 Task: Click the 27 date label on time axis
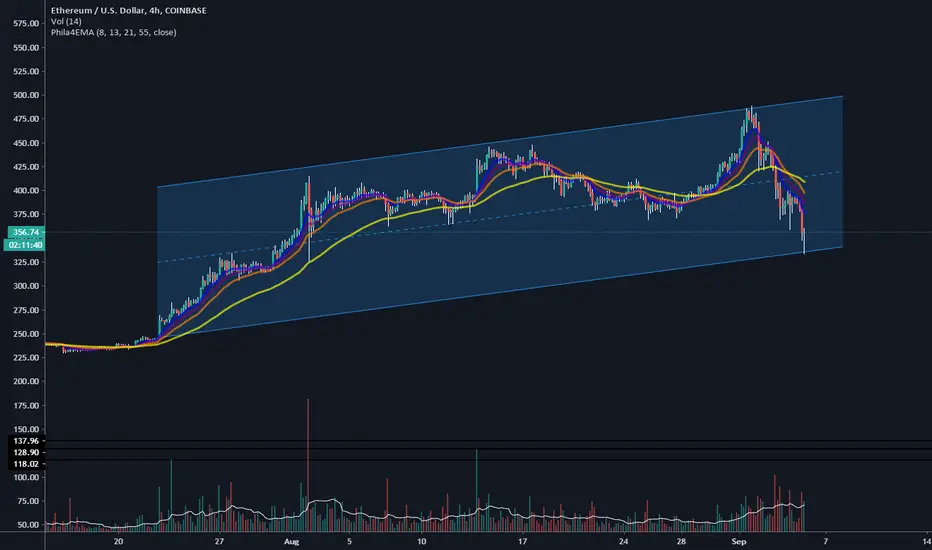pyautogui.click(x=219, y=542)
